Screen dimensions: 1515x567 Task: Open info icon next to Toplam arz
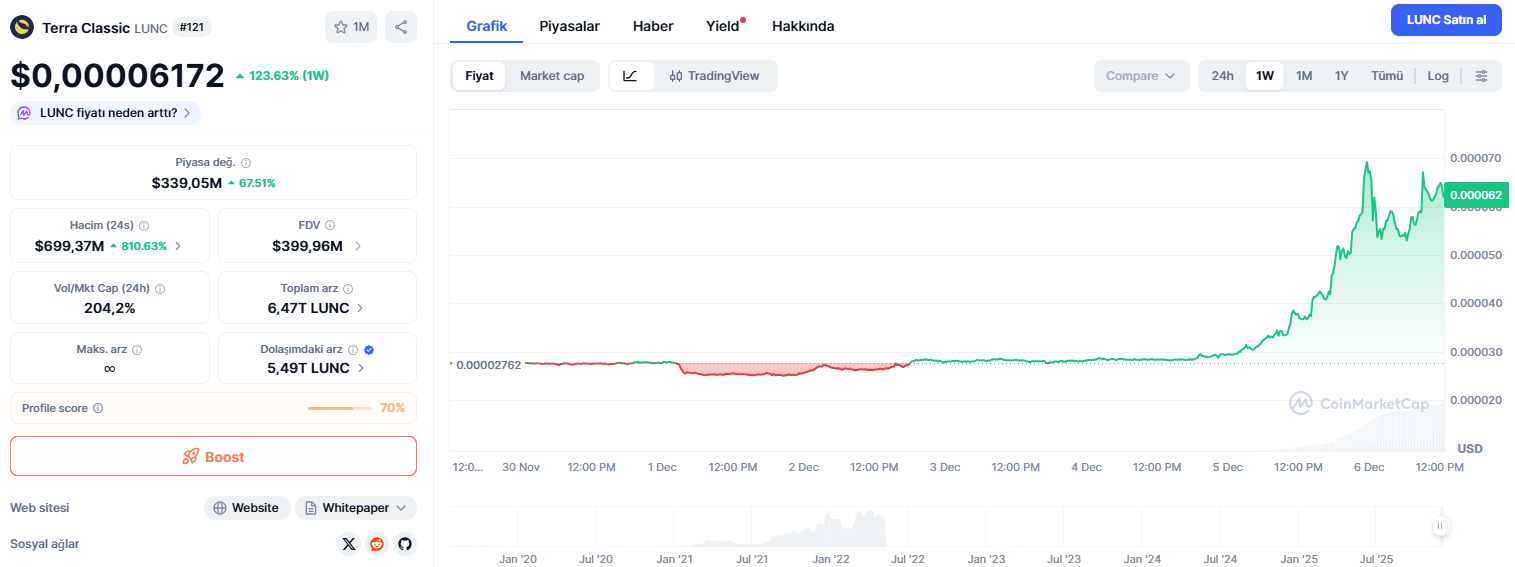pyautogui.click(x=348, y=288)
